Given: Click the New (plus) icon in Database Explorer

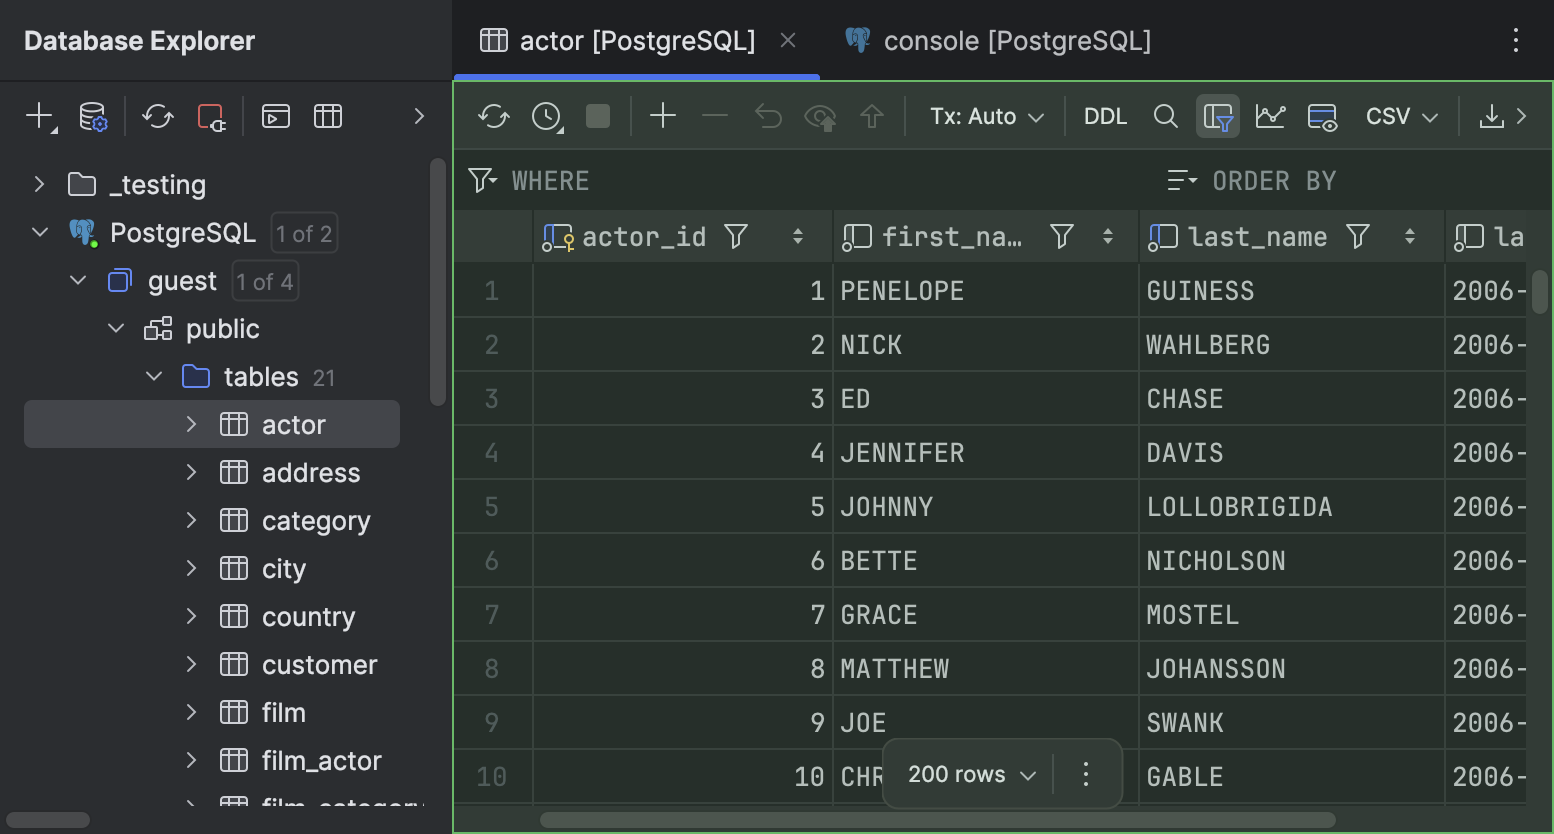Looking at the screenshot, I should pos(40,116).
